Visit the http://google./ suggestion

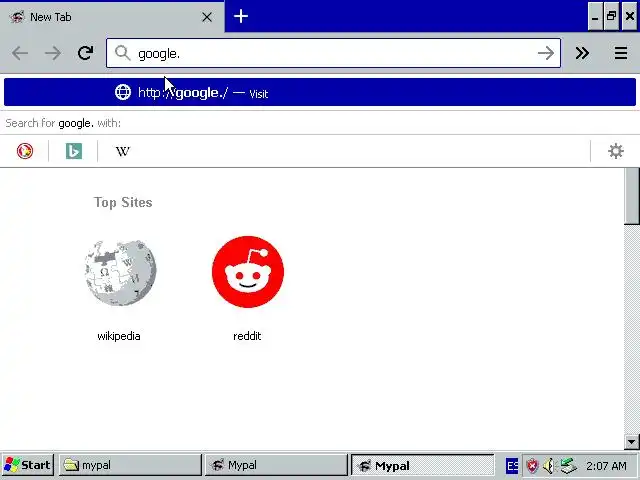pos(320,92)
